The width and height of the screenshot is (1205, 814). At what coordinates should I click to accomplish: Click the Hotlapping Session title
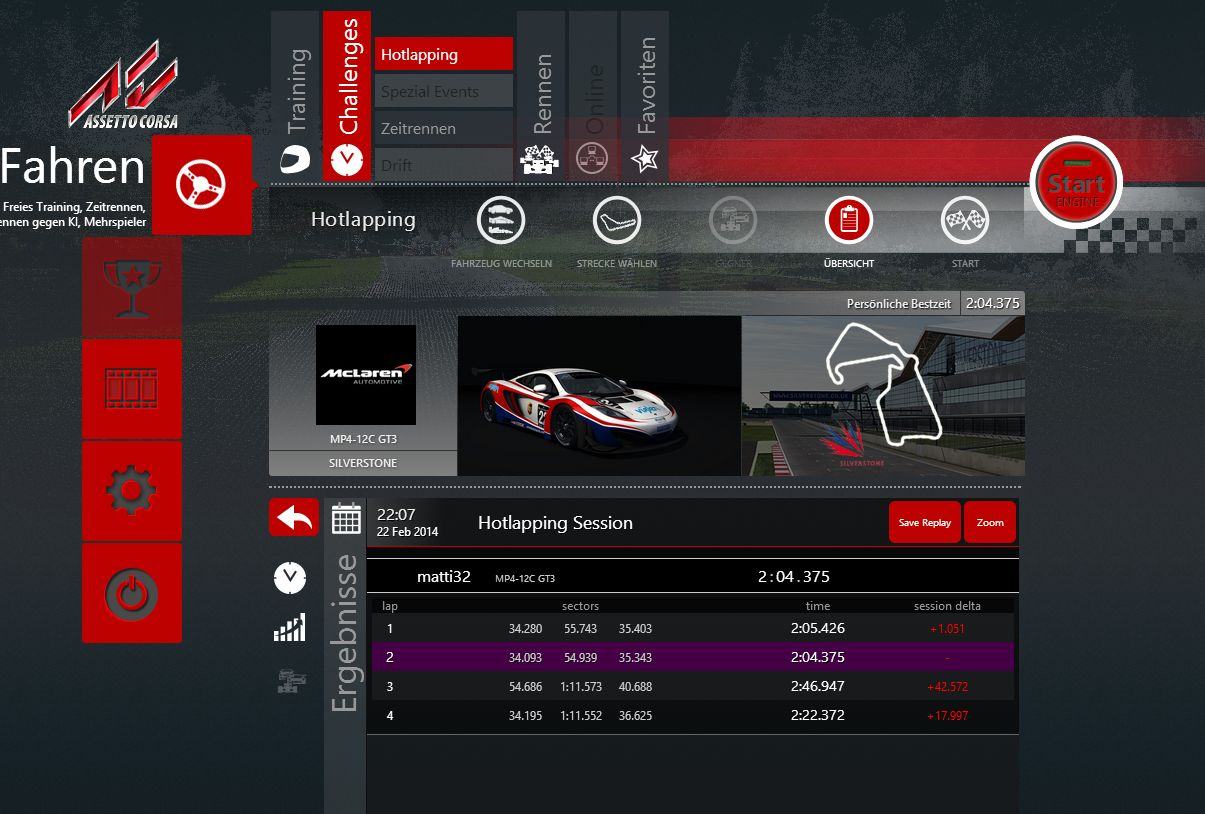(x=555, y=523)
